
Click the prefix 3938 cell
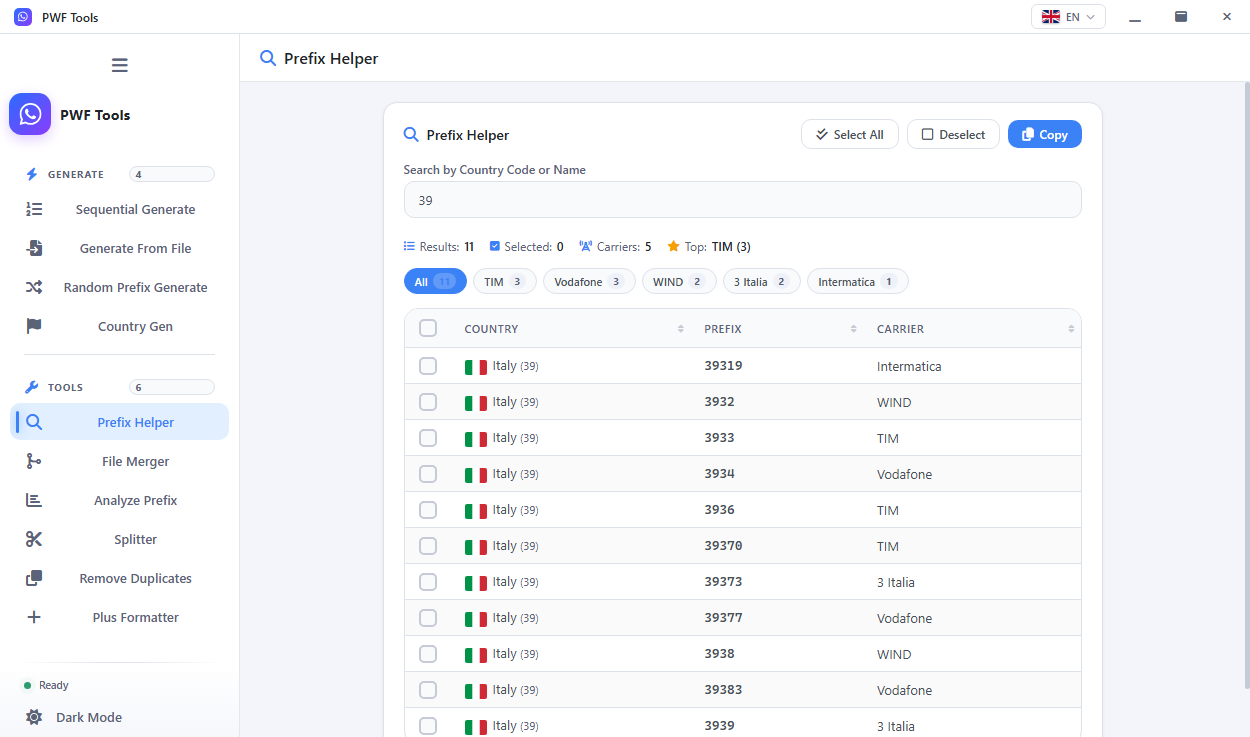[x=719, y=654]
